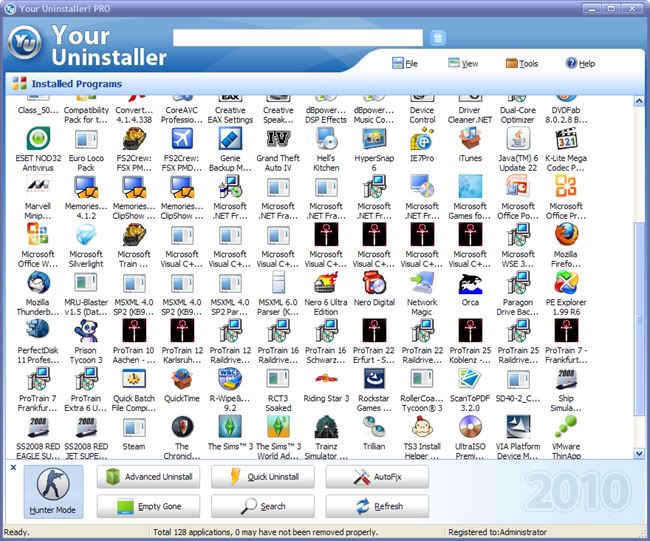Select the Microsoft Train Simulator icon

[x=134, y=235]
